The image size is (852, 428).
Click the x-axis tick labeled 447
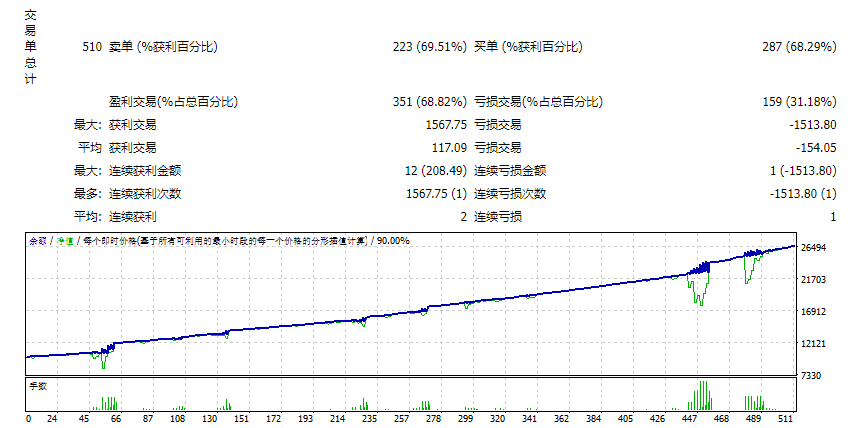(x=689, y=419)
